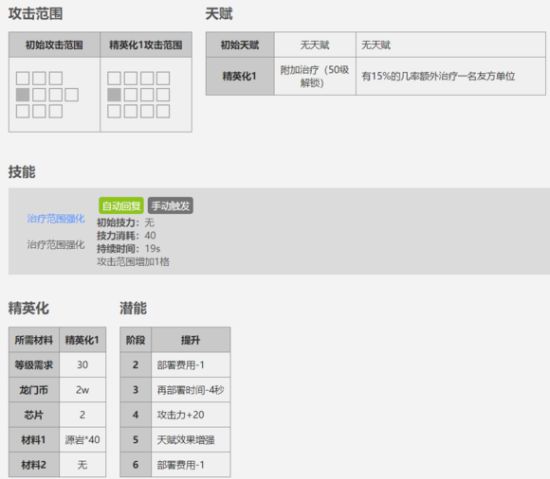Select the 所需材料 header cell
This screenshot has width=550, height=479.
point(34,340)
